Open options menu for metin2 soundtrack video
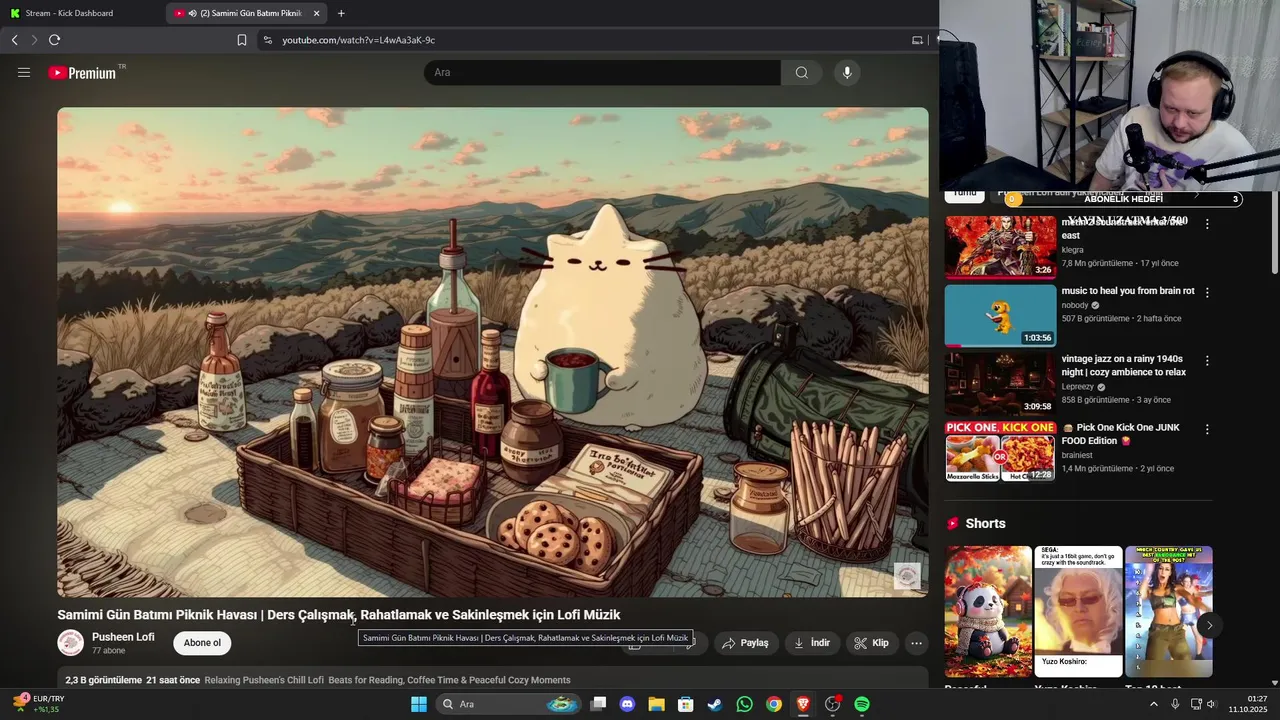The height and width of the screenshot is (720, 1280). pyautogui.click(x=1207, y=224)
